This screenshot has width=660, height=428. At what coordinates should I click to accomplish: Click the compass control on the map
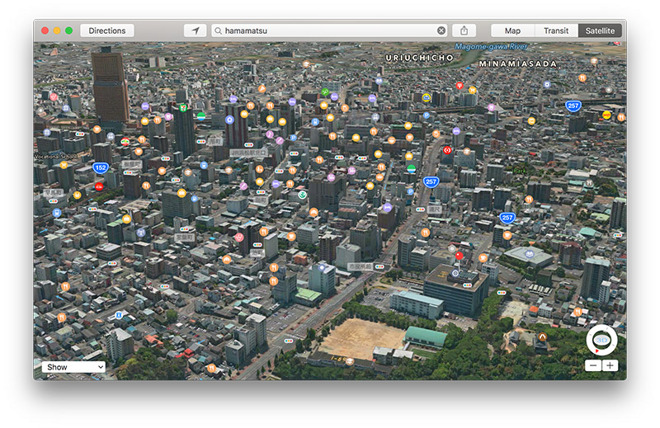[x=601, y=340]
